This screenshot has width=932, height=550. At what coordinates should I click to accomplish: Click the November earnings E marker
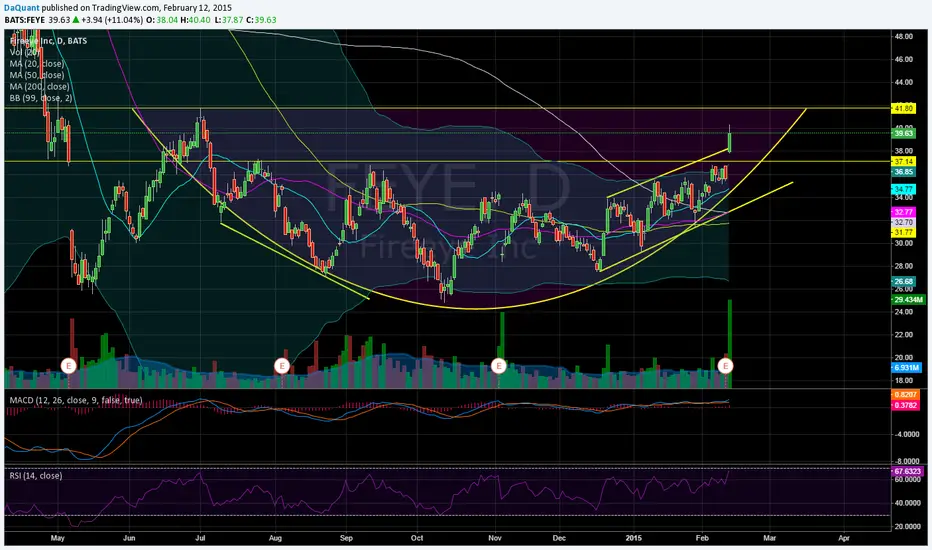(x=499, y=365)
